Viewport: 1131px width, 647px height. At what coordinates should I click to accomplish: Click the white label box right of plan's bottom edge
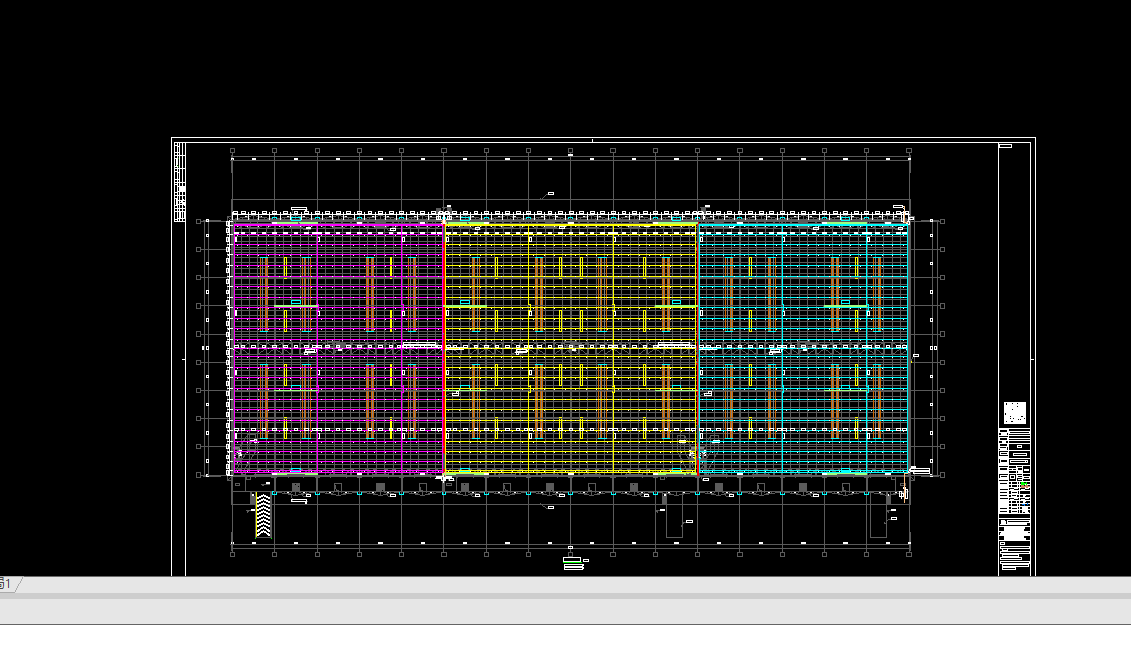pyautogui.click(x=920, y=471)
